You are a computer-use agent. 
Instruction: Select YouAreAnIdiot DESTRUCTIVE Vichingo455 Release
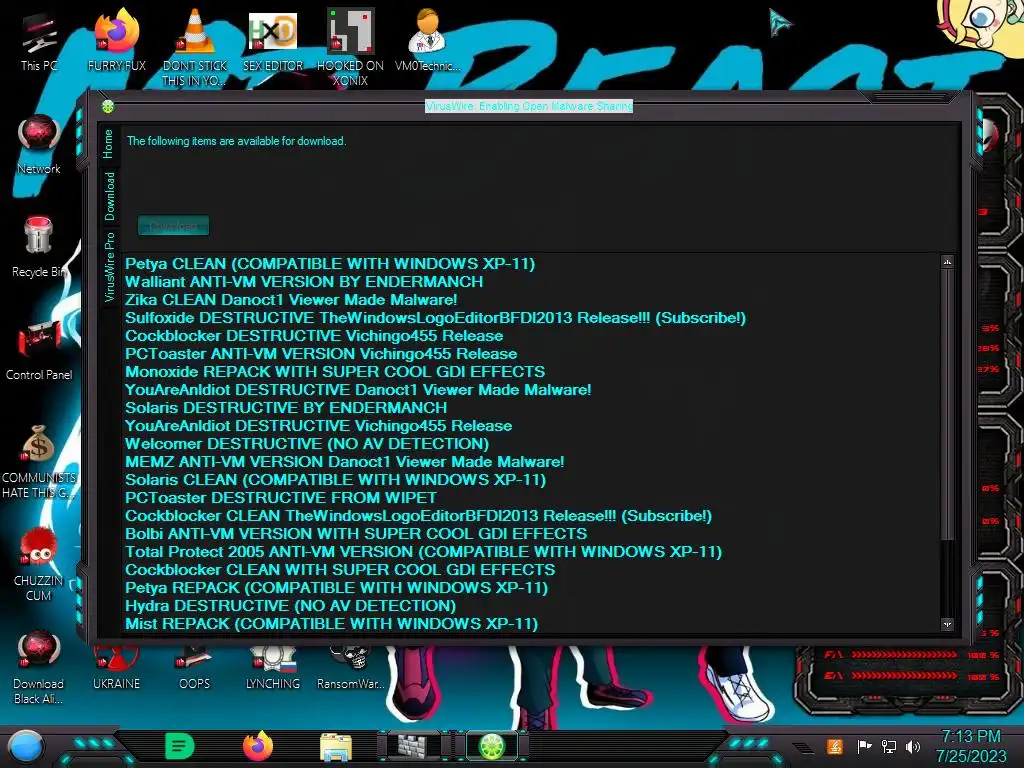319,426
